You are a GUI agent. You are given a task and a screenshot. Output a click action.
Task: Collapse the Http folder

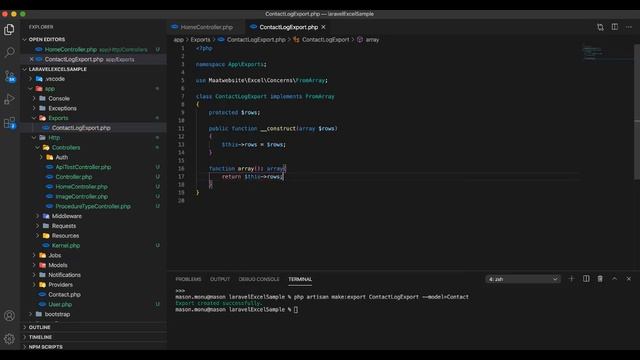click(93, 138)
